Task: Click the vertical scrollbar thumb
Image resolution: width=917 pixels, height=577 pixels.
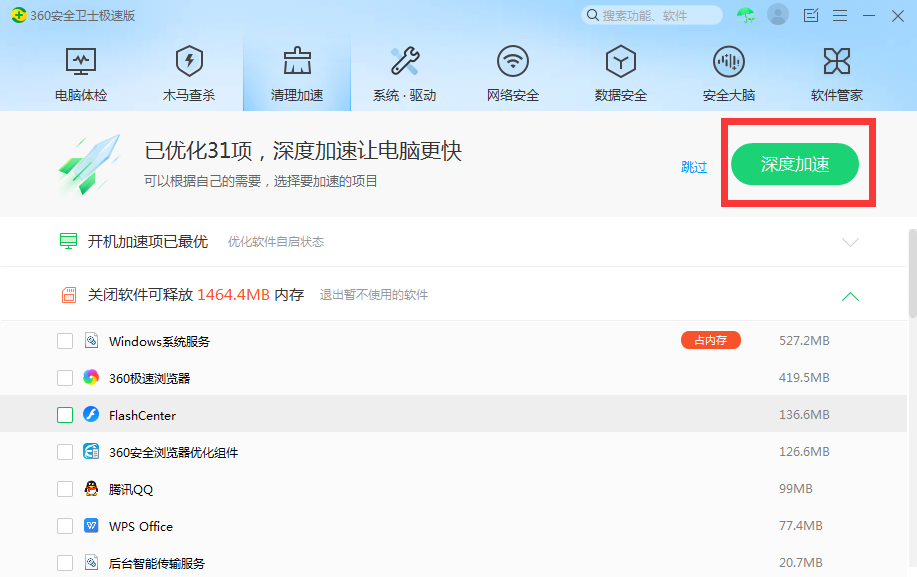Action: [x=912, y=274]
